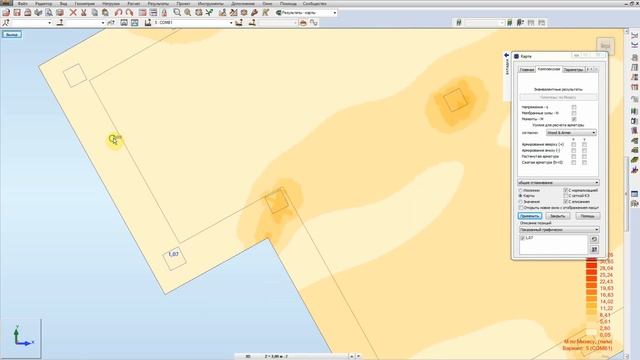Click the second magnifier zoom icon
This screenshot has height=360, width=640.
tap(188, 13)
